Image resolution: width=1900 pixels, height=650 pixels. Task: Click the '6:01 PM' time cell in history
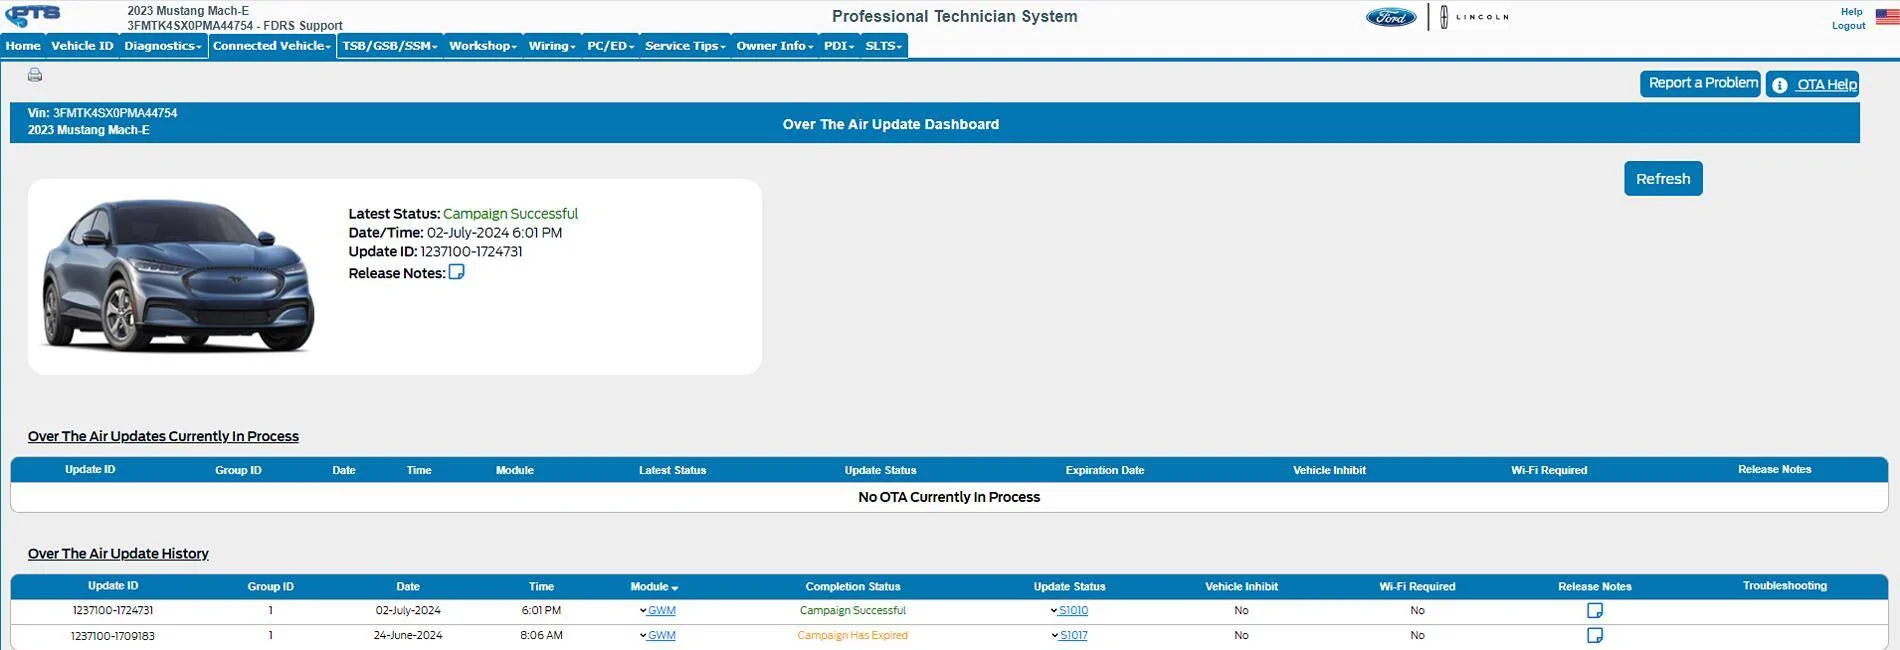(x=541, y=610)
